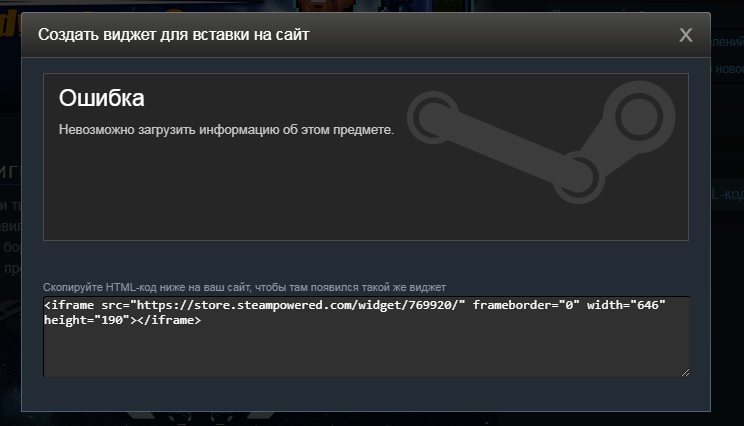744x426 pixels.
Task: Click the partially visible 'новос' link at right edge
Action: point(729,69)
